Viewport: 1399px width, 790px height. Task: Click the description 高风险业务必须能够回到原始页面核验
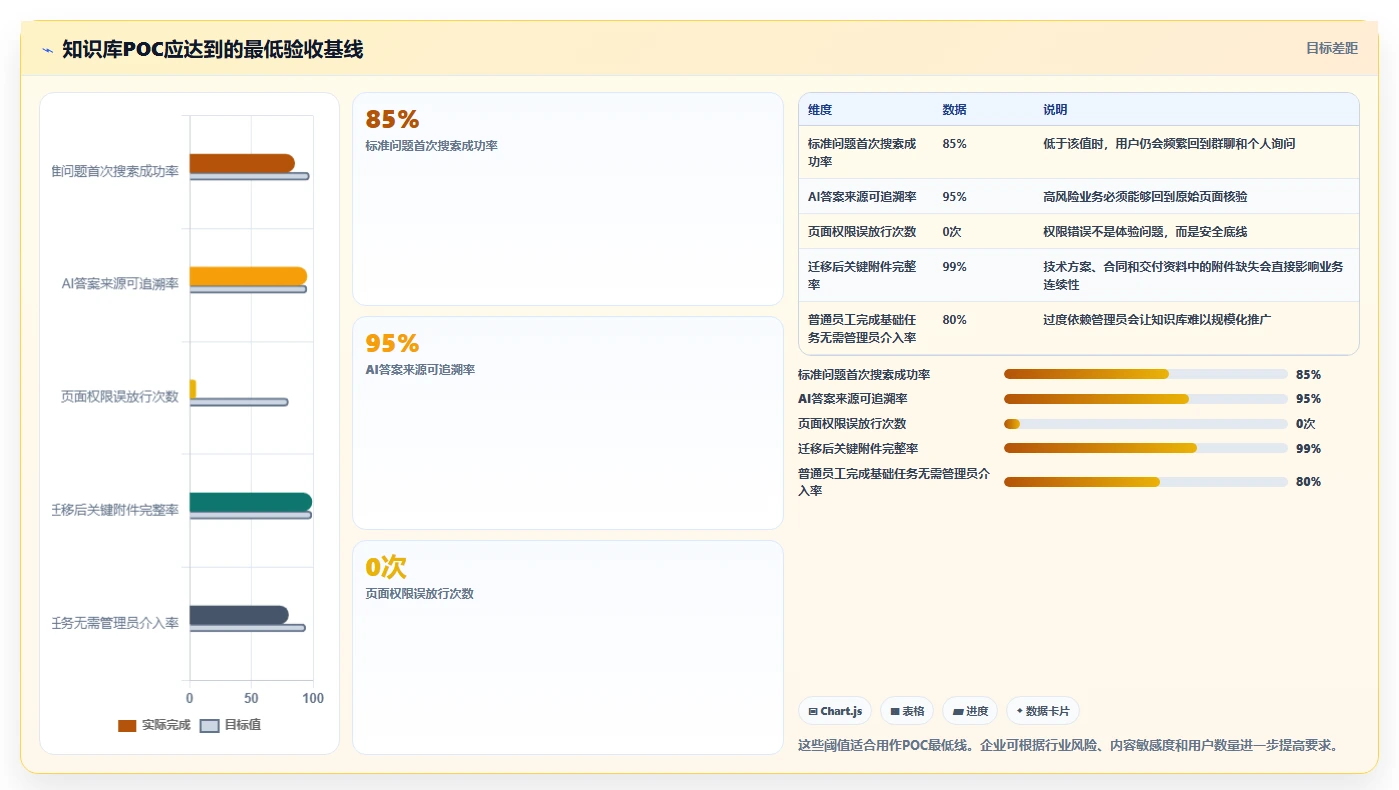pos(1145,196)
